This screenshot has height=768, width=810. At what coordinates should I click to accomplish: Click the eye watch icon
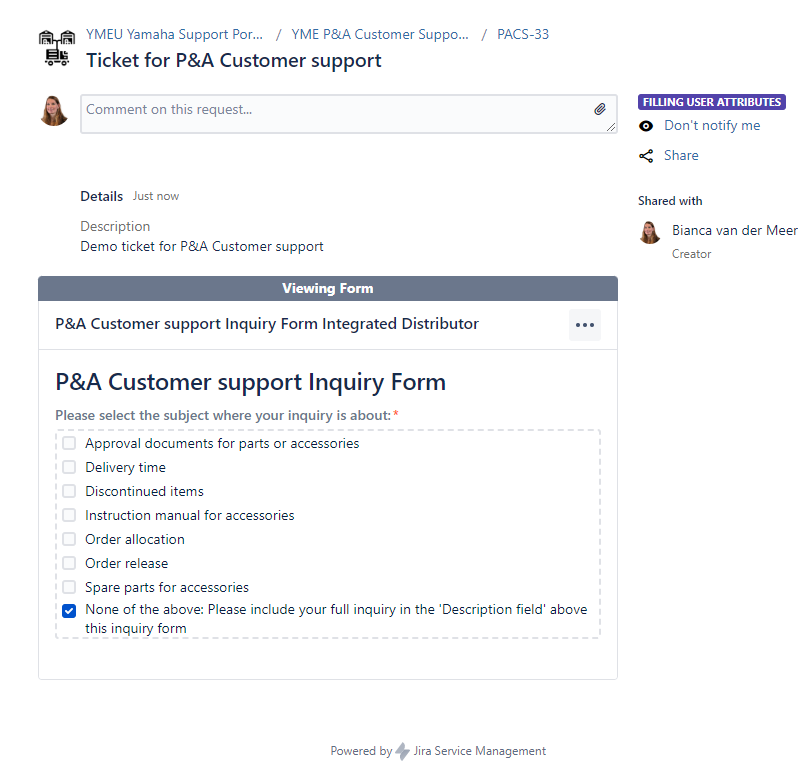coord(646,126)
